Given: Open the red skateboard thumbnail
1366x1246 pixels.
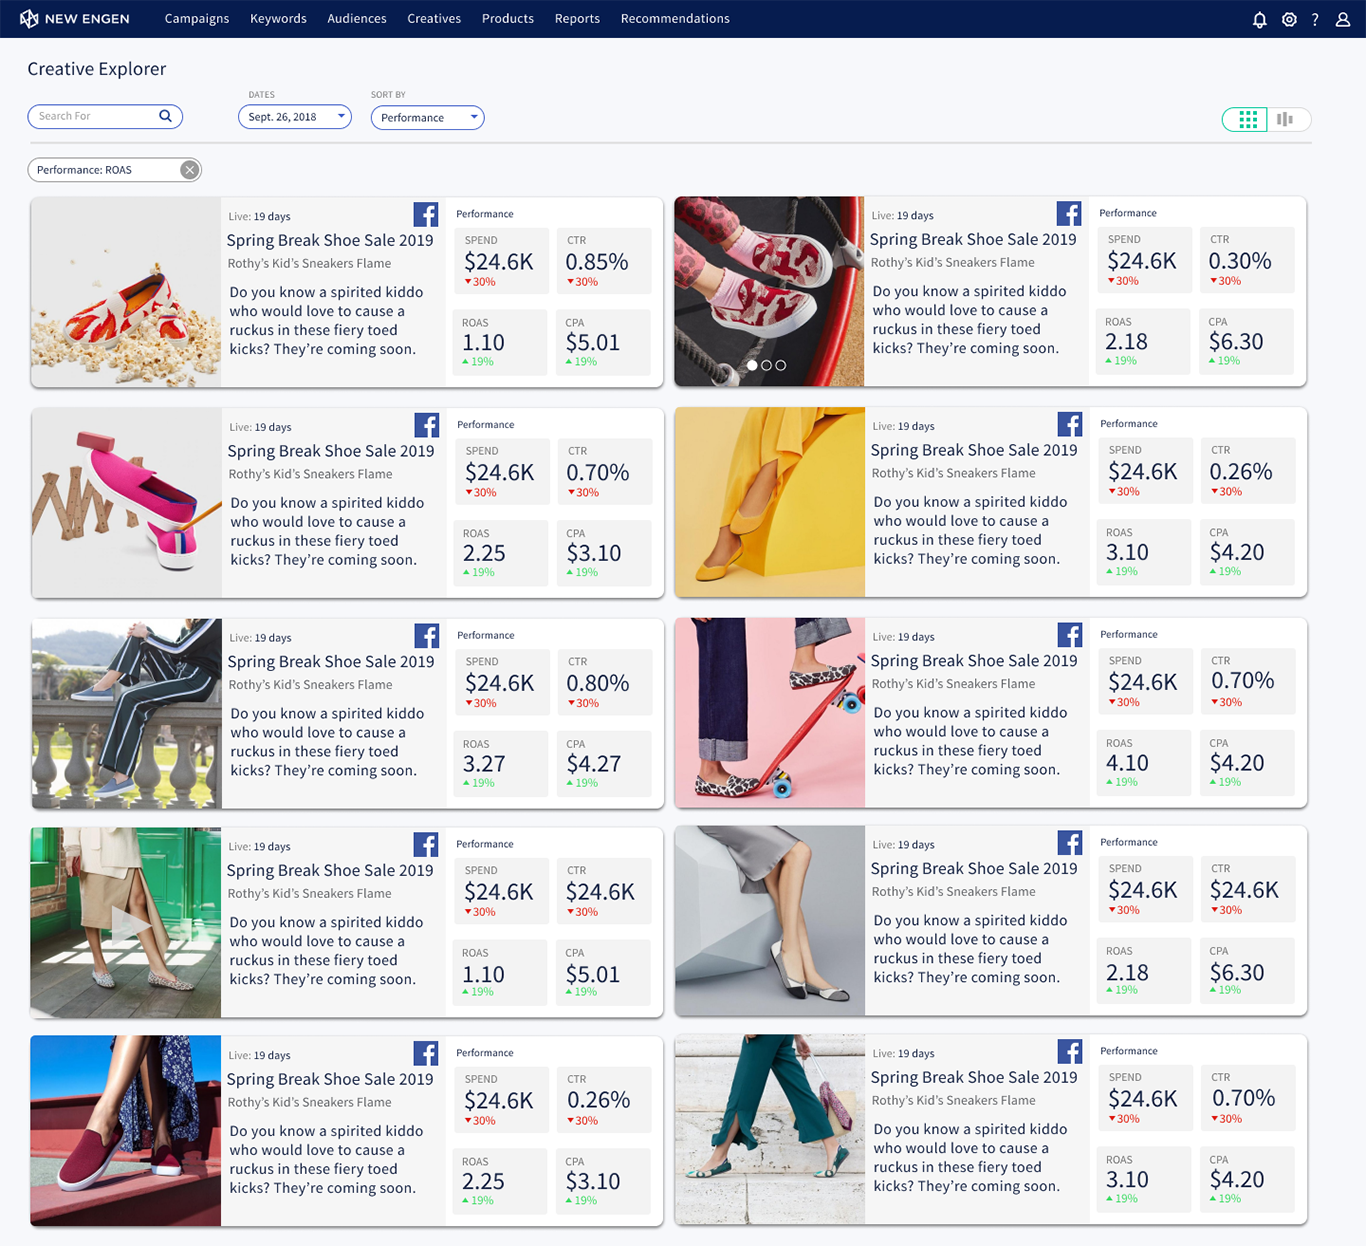Looking at the screenshot, I should 770,713.
